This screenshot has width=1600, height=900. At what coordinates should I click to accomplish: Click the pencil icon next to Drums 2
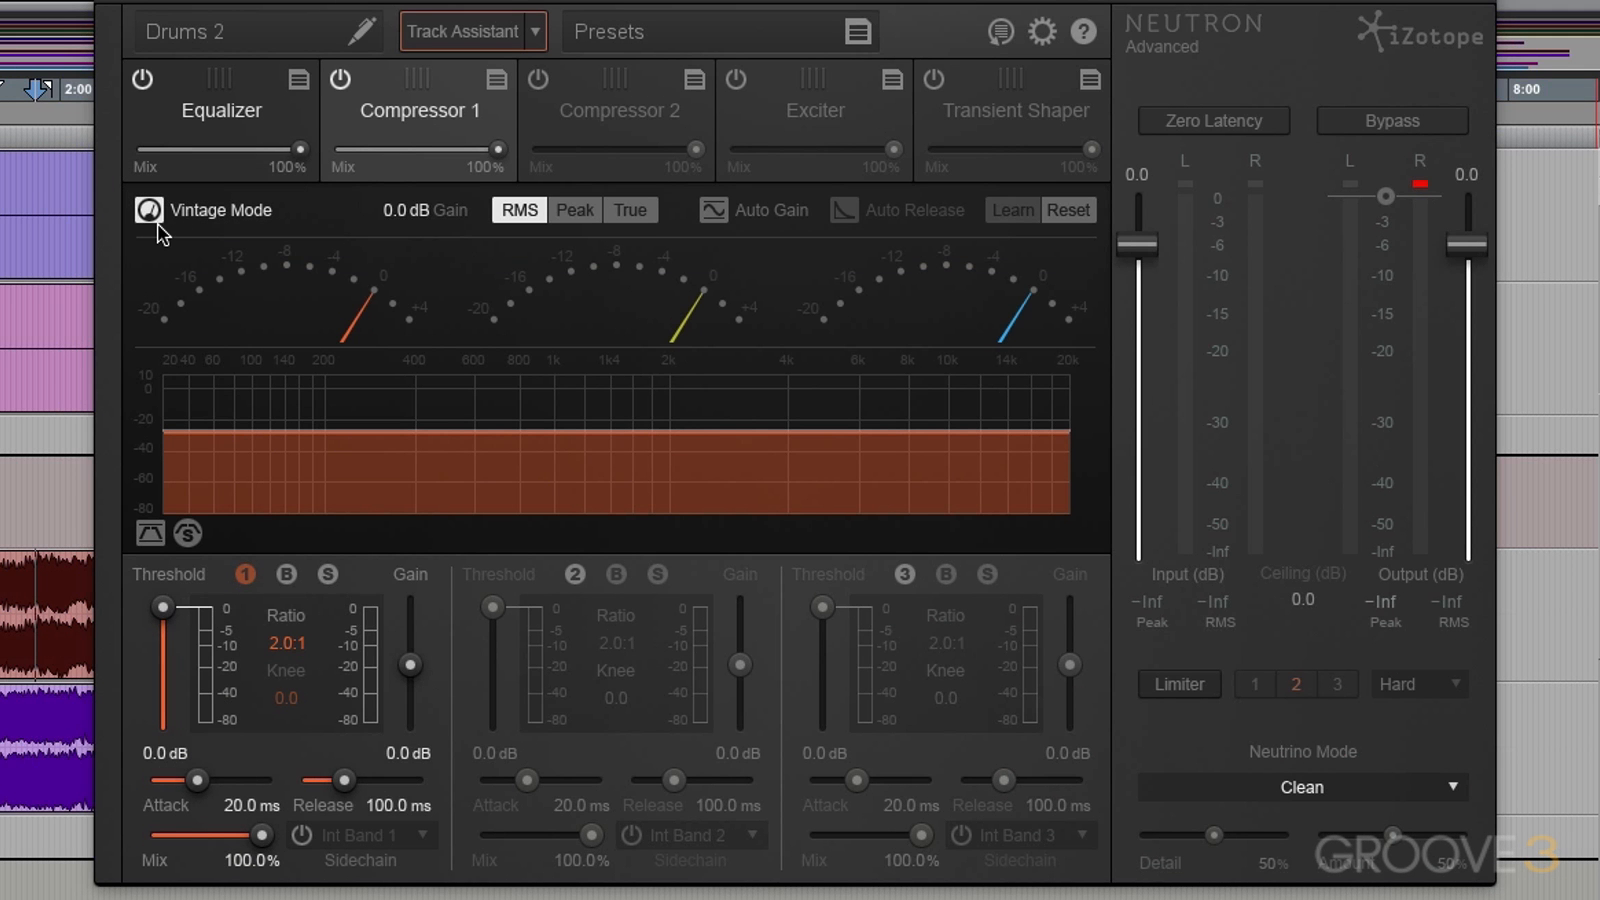pyautogui.click(x=362, y=32)
